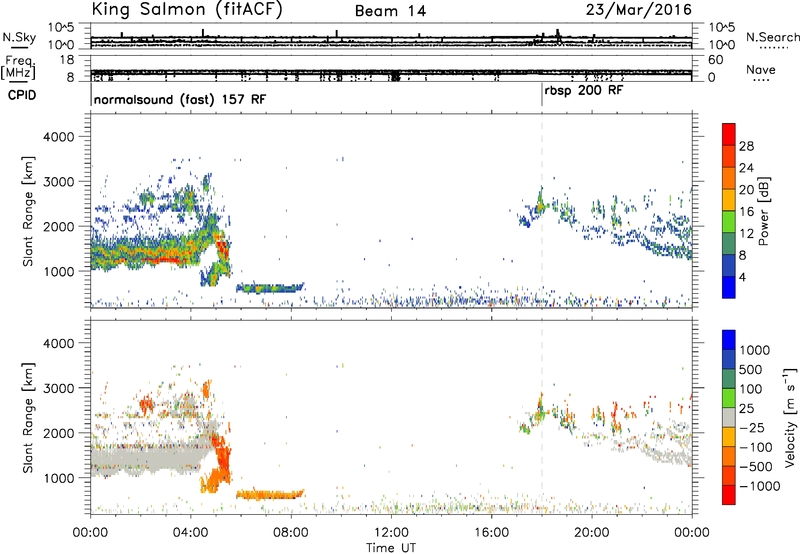Click the "20:00" time tick label
The height and width of the screenshot is (554, 800).
coord(591,533)
